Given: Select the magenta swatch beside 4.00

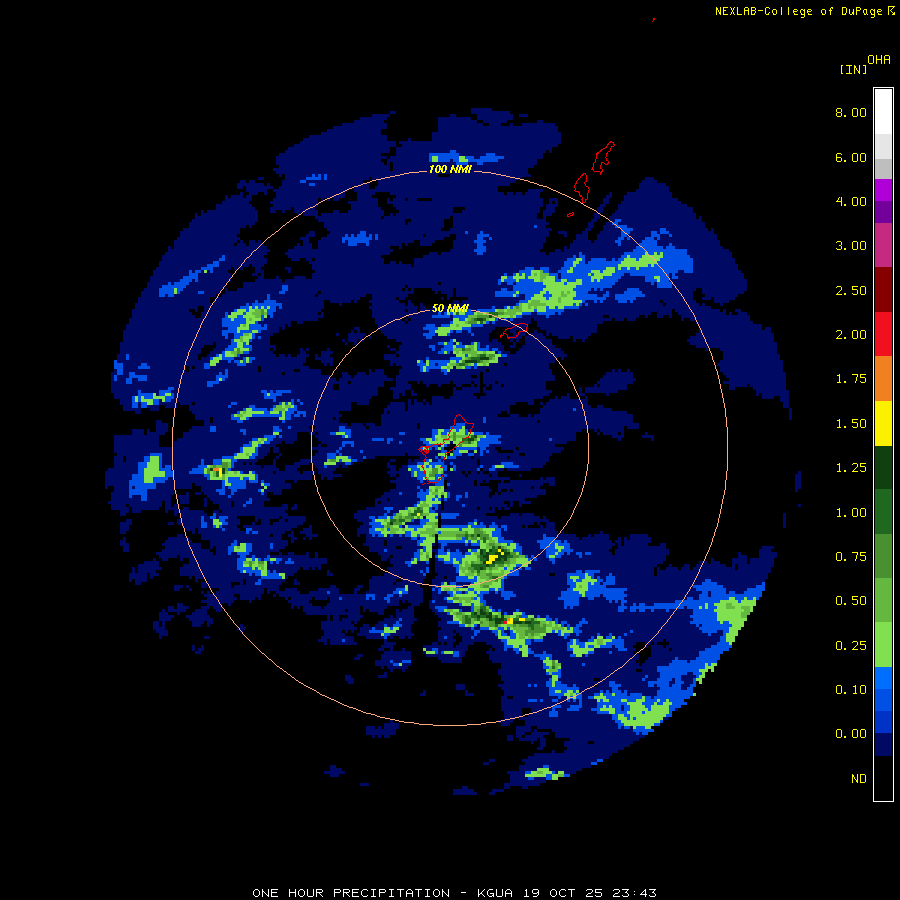Looking at the screenshot, I should click(883, 190).
